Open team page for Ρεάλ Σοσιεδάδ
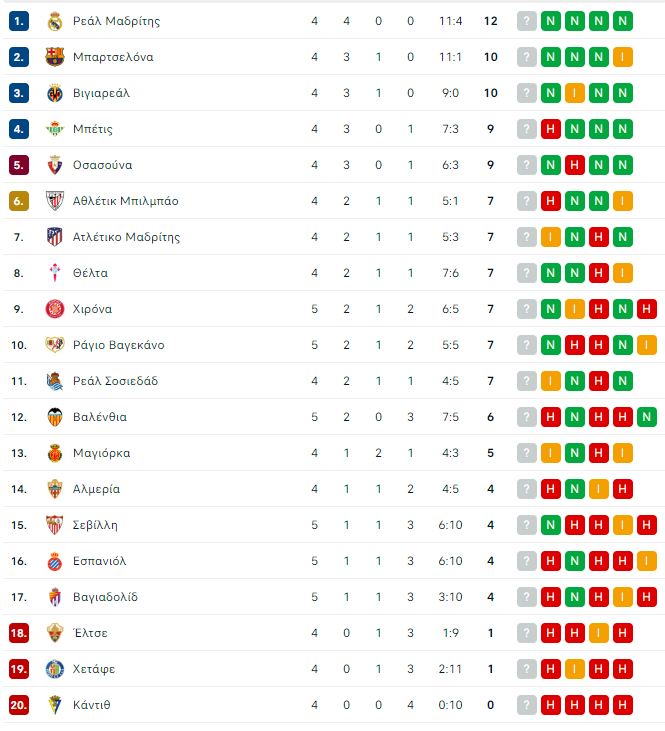Viewport: 665px width, 731px height. [115, 381]
